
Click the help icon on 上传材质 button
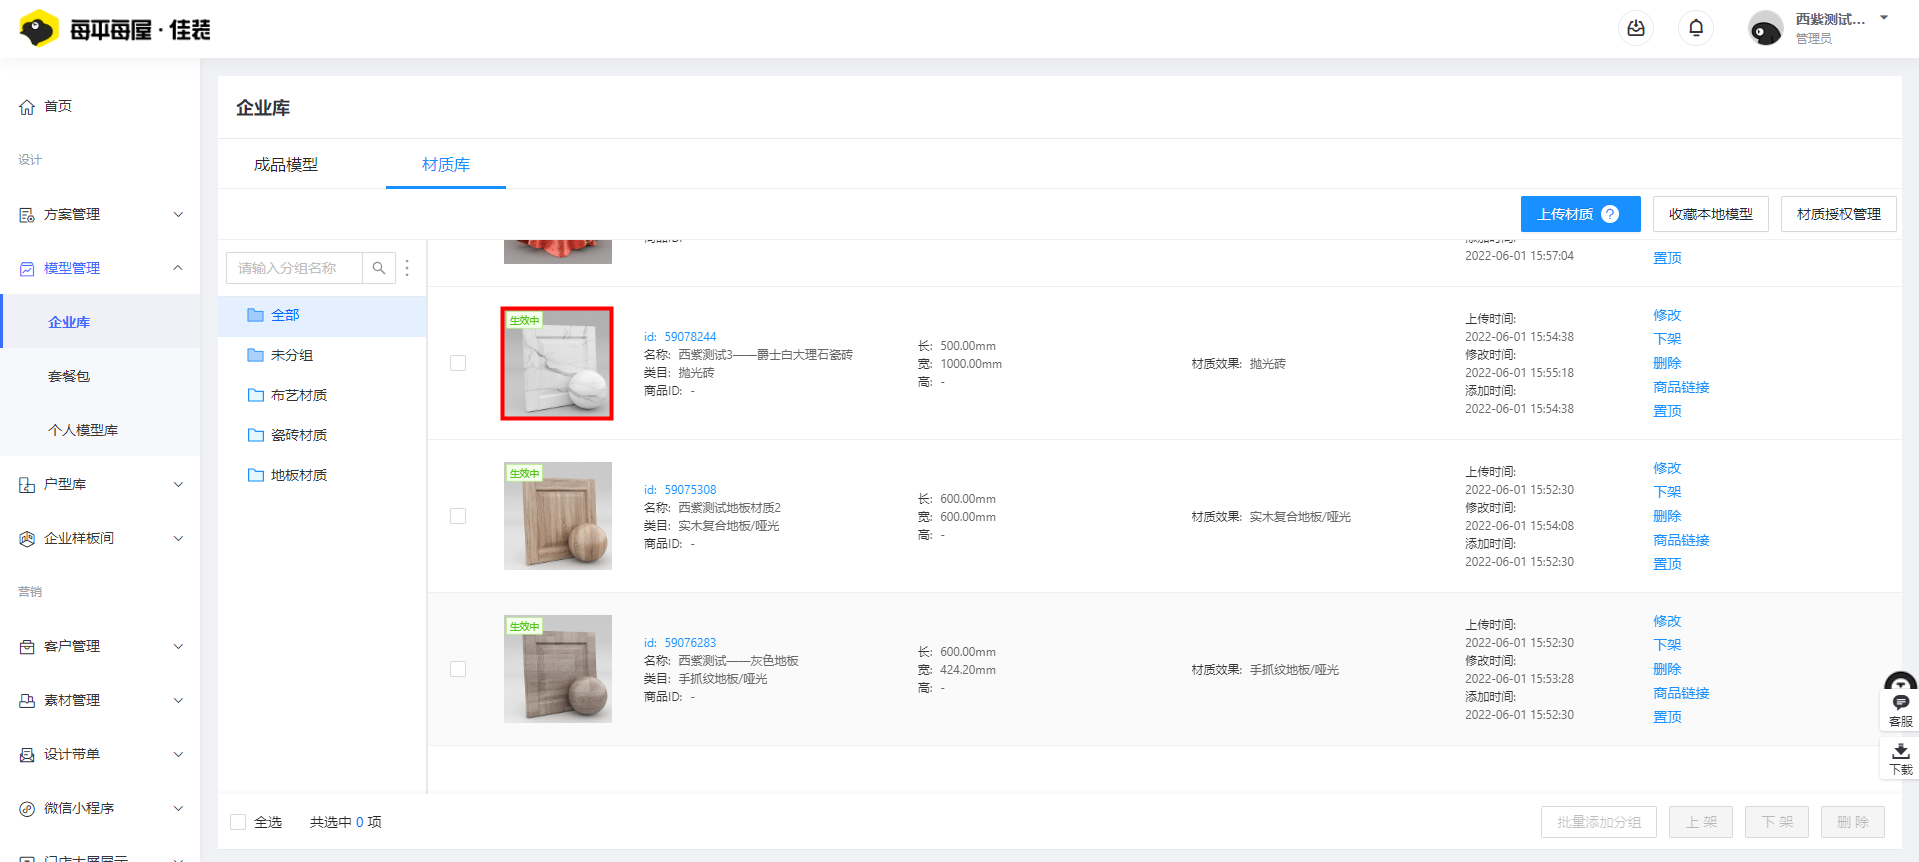pyautogui.click(x=1610, y=214)
